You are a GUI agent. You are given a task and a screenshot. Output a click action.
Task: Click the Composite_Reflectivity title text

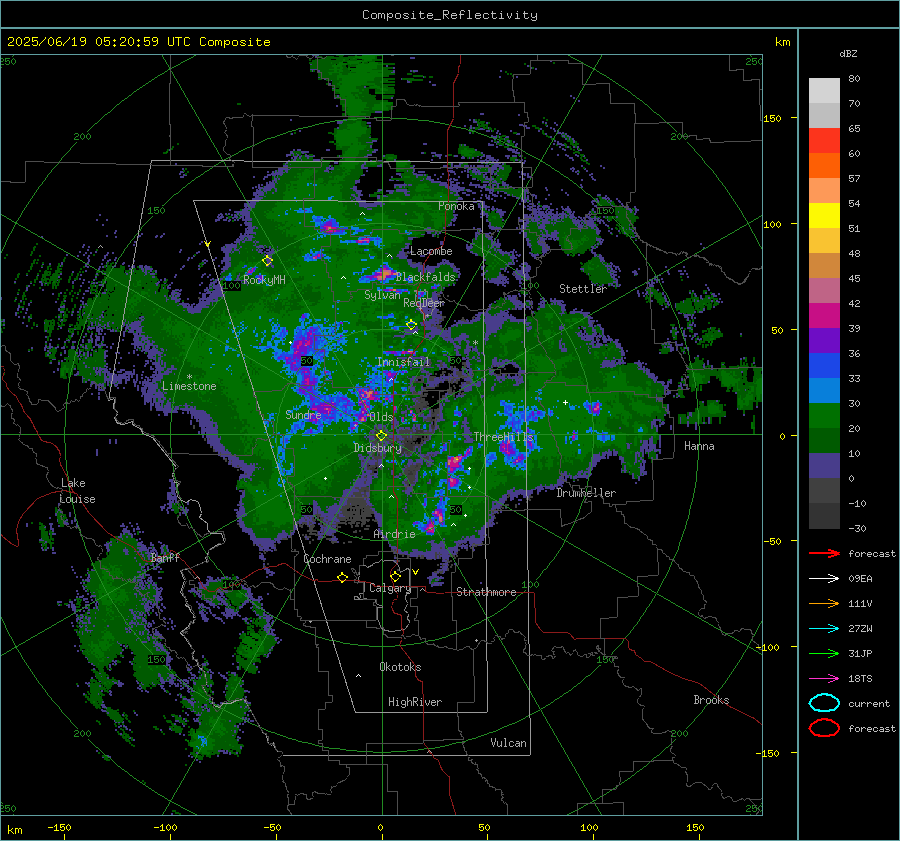coord(449,15)
